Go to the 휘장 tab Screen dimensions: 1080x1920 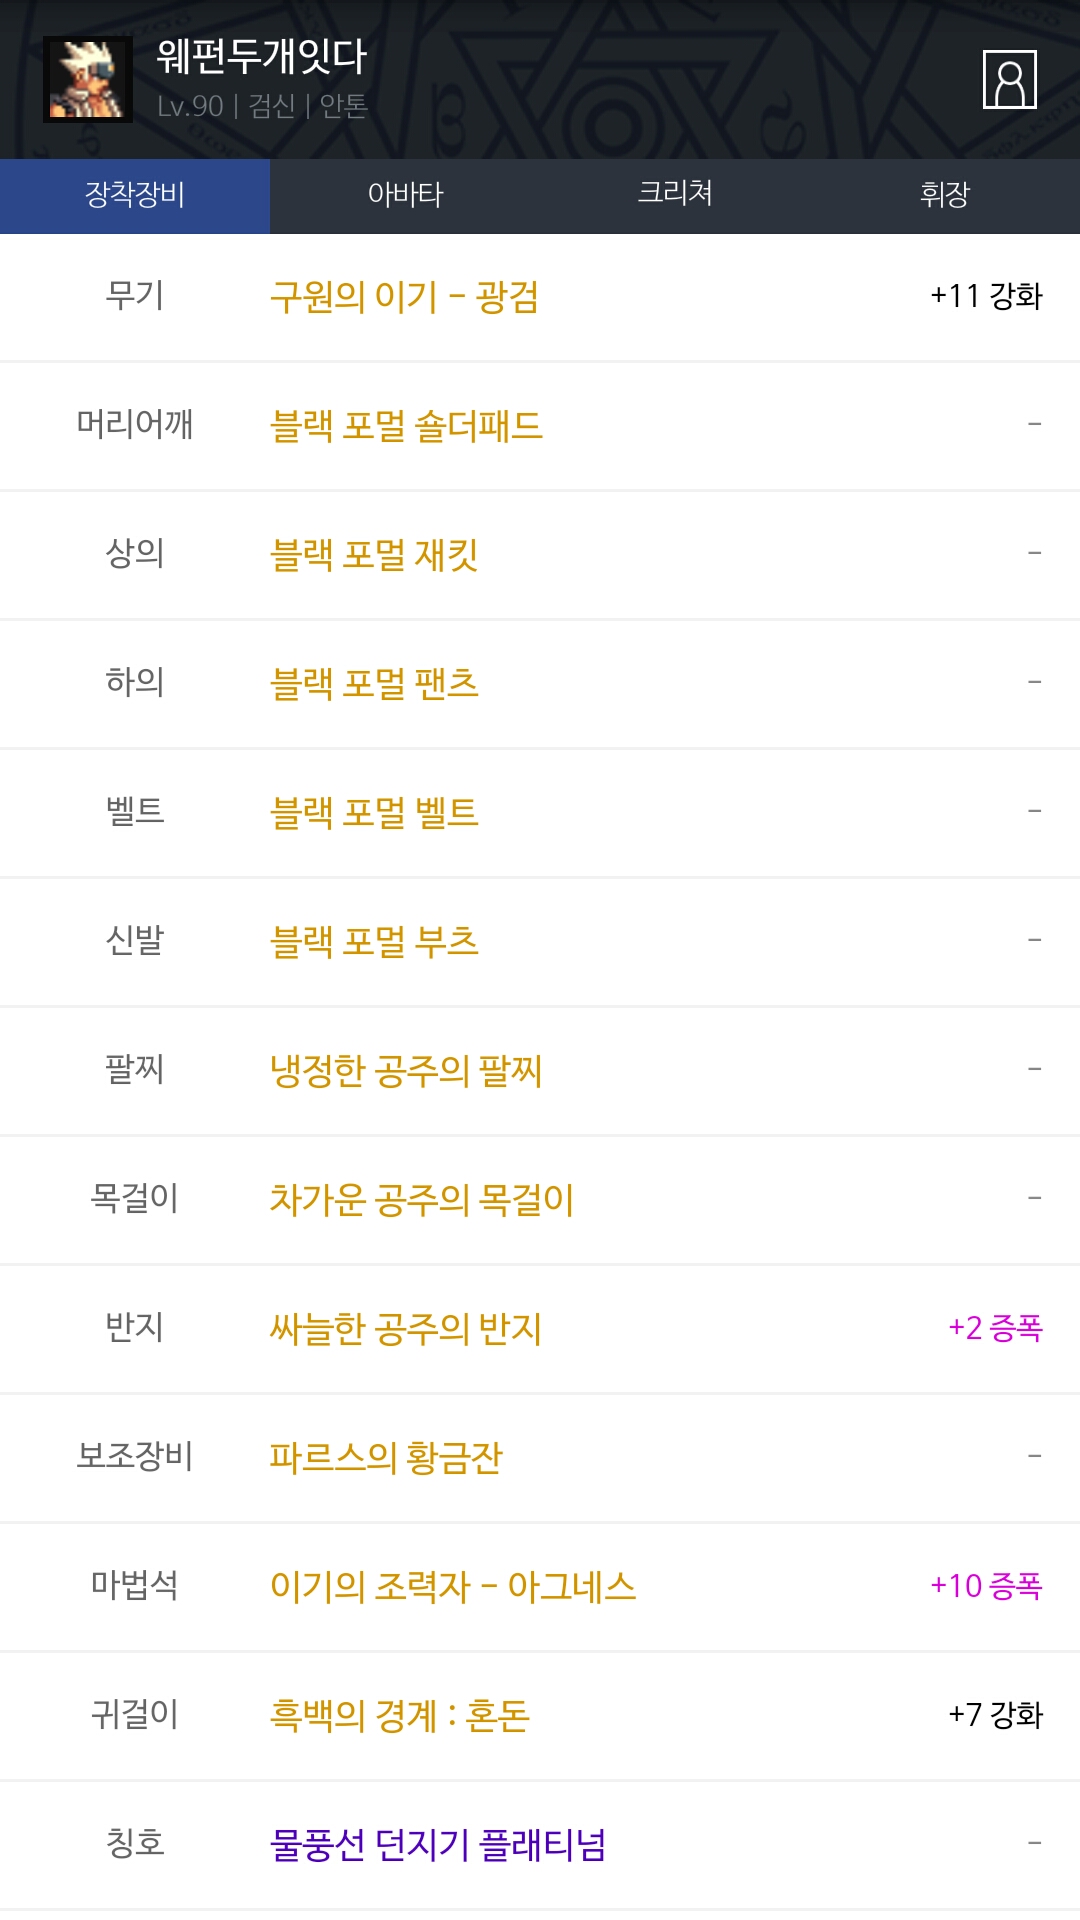tap(945, 195)
